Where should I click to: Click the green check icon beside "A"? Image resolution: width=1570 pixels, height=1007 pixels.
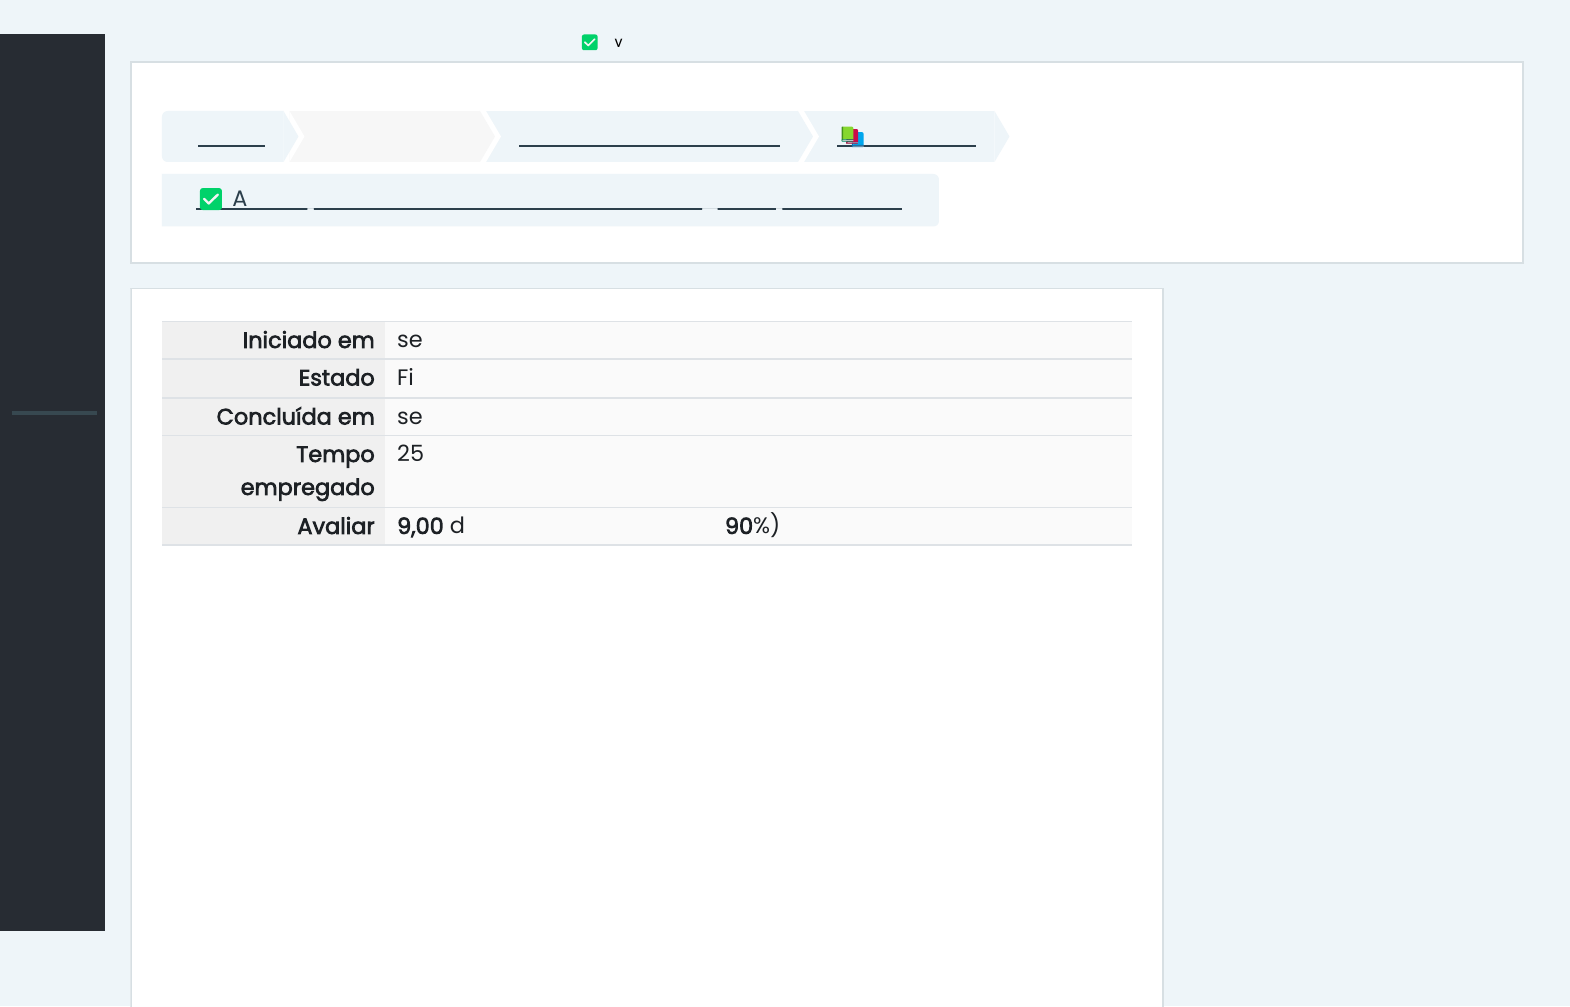(211, 199)
